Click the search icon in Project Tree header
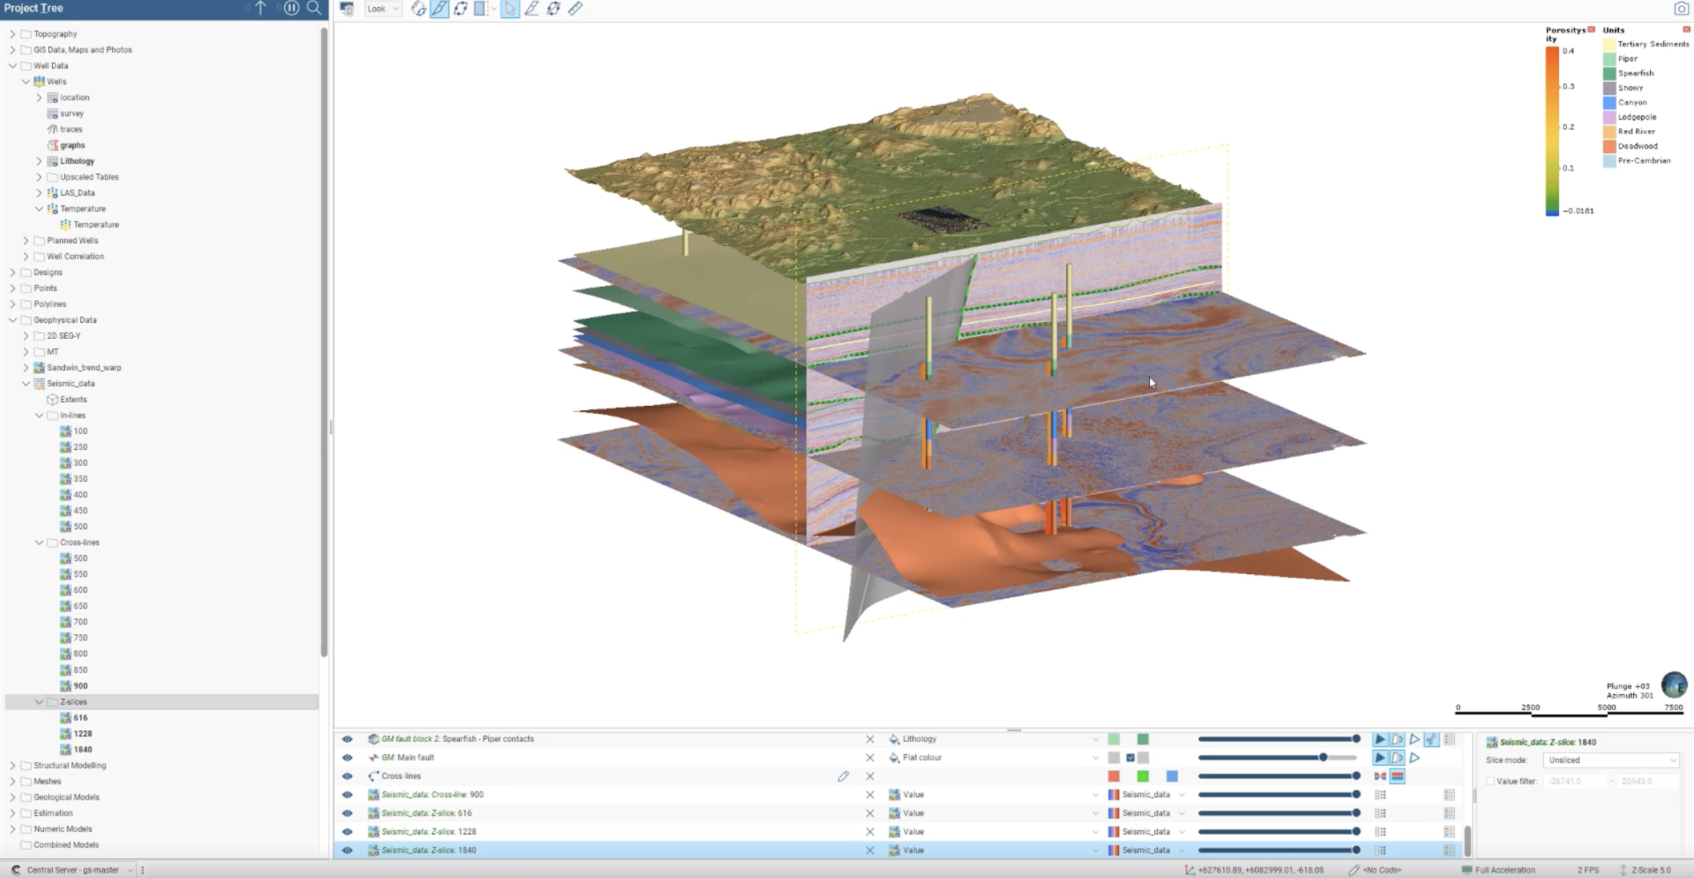 click(x=314, y=8)
